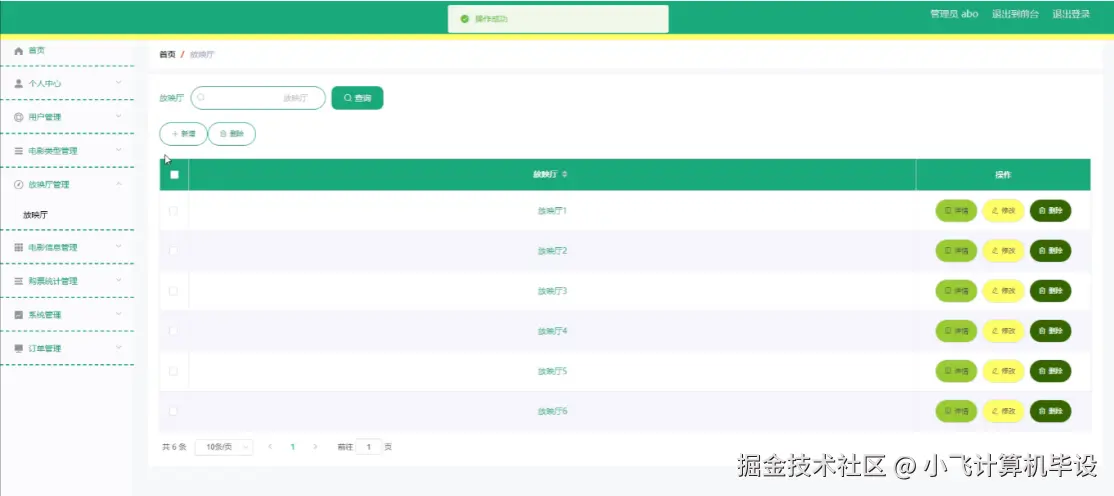Screen dimensions: 1114x496
Task: Open 详情 details for 放映厅4
Action: tap(956, 330)
